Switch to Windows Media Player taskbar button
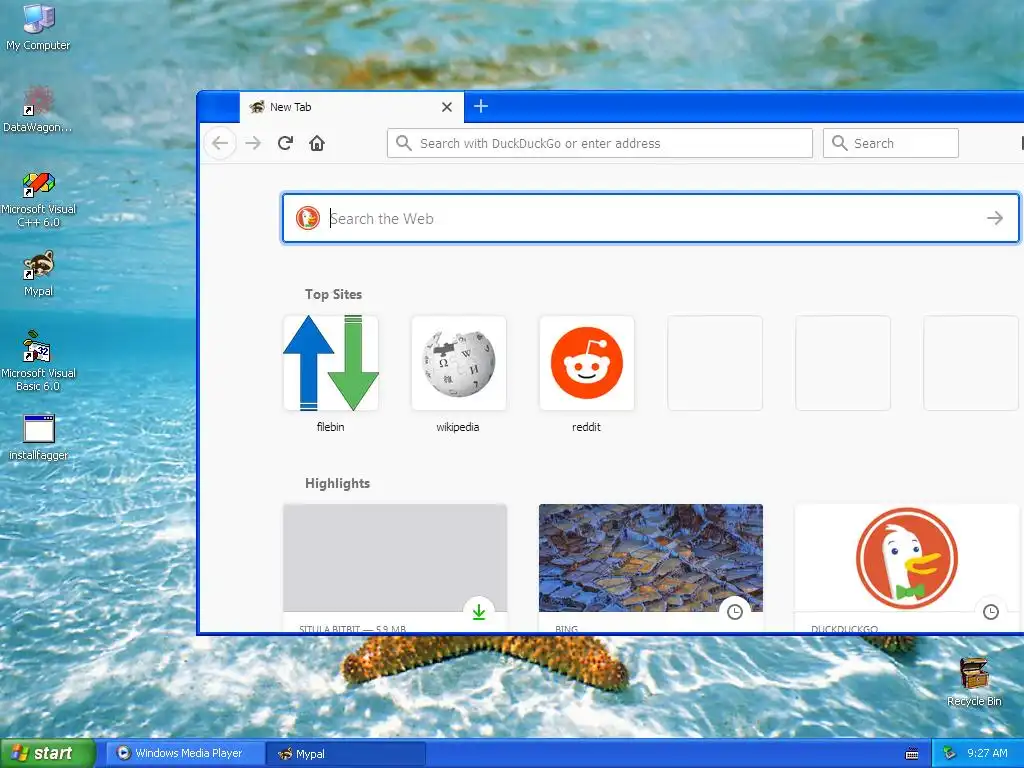Viewport: 1024px width, 768px height. click(x=185, y=753)
